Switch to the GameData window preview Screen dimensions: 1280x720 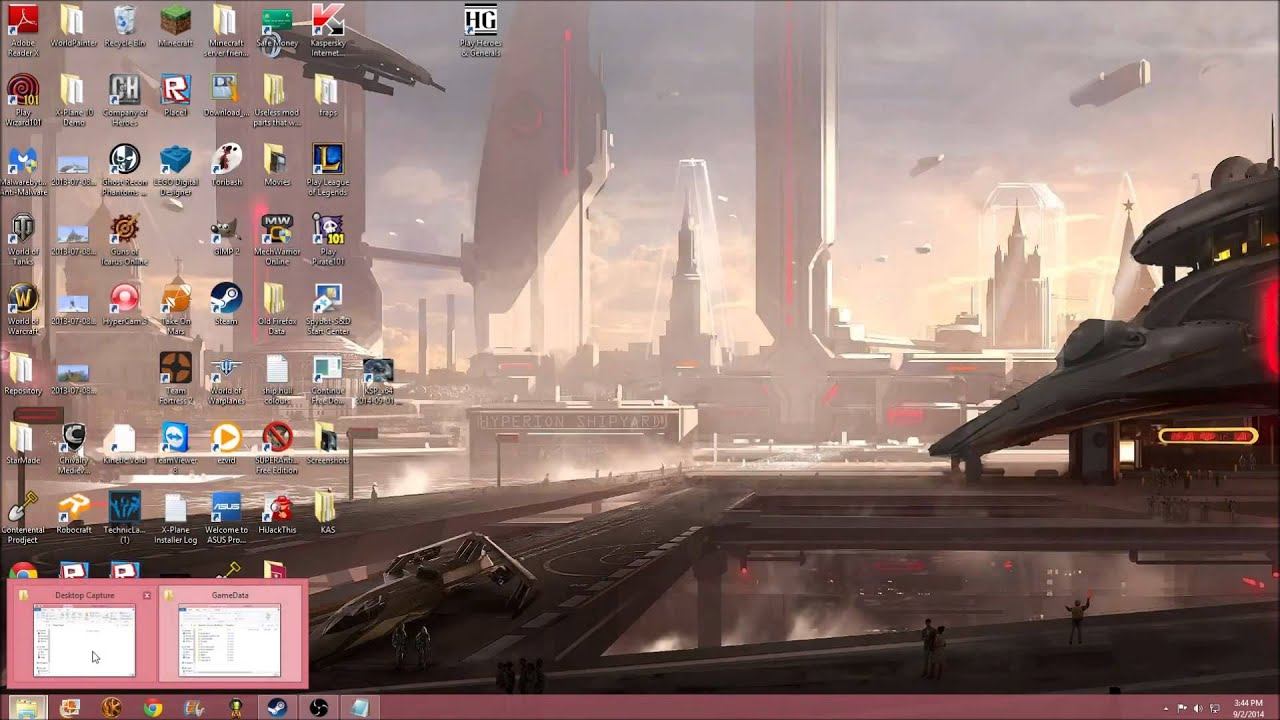click(x=230, y=634)
